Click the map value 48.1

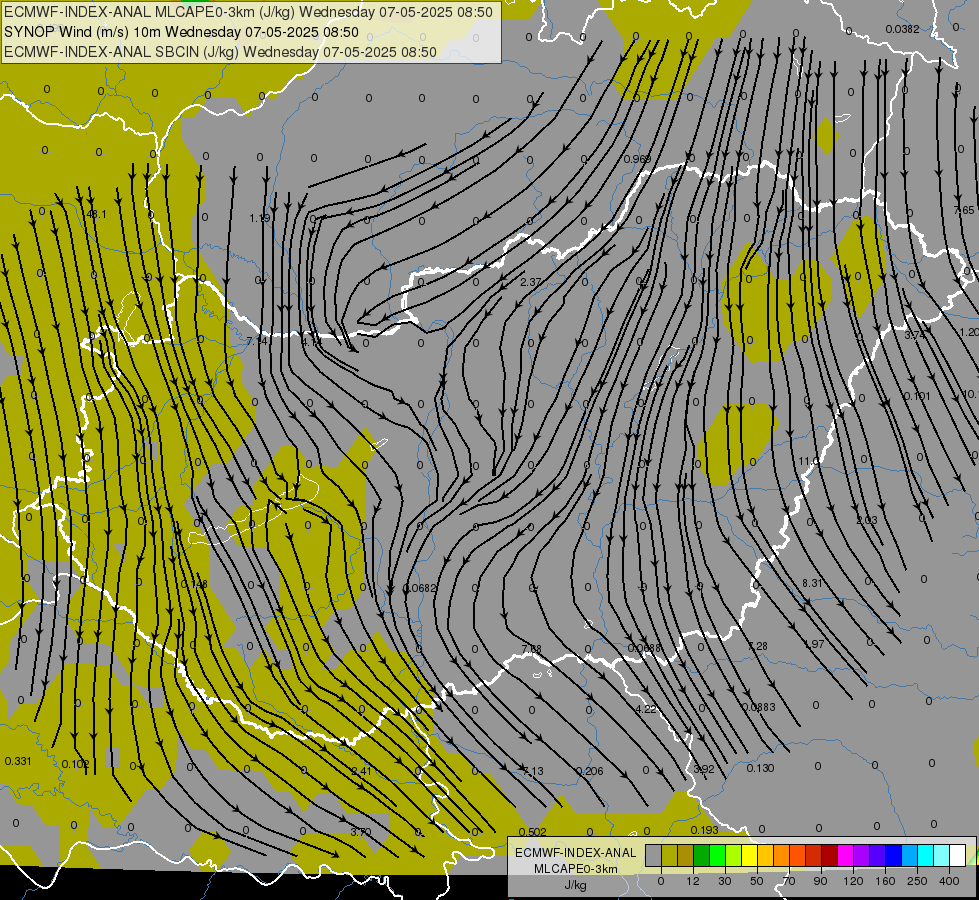96,214
